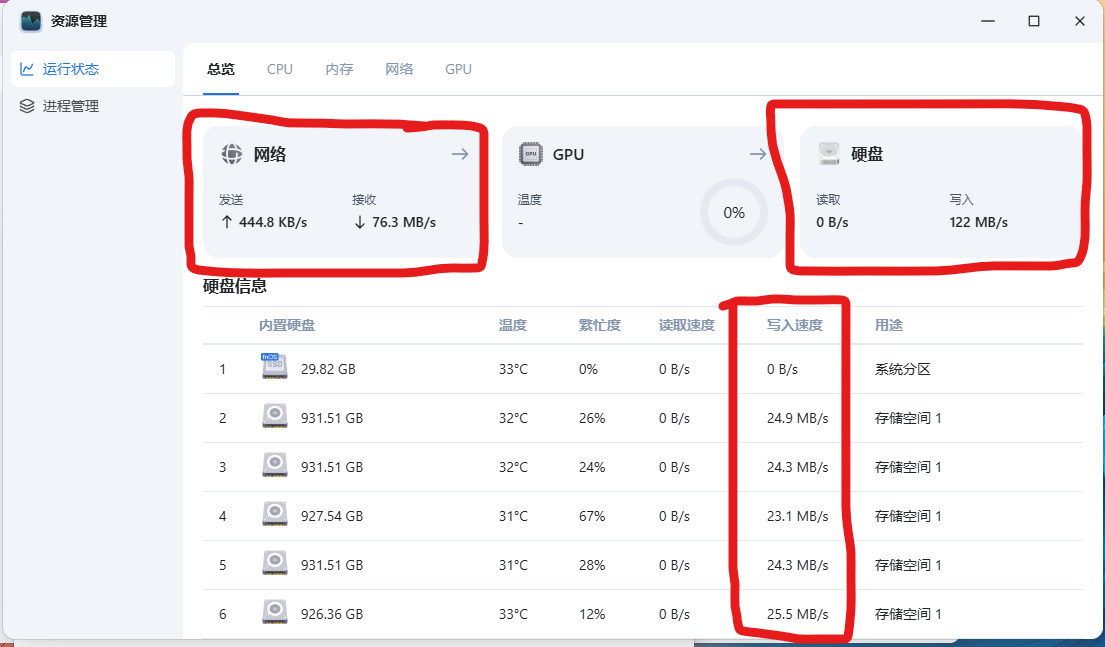Select the 网络 tab
The image size is (1105, 647).
click(398, 69)
